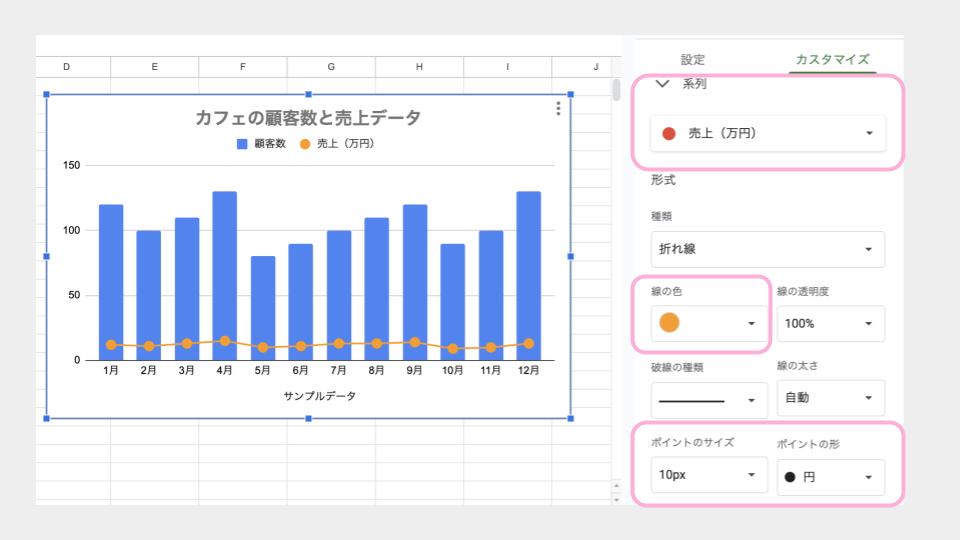Open the 線の太さ 自動 dropdown

[x=830, y=398]
